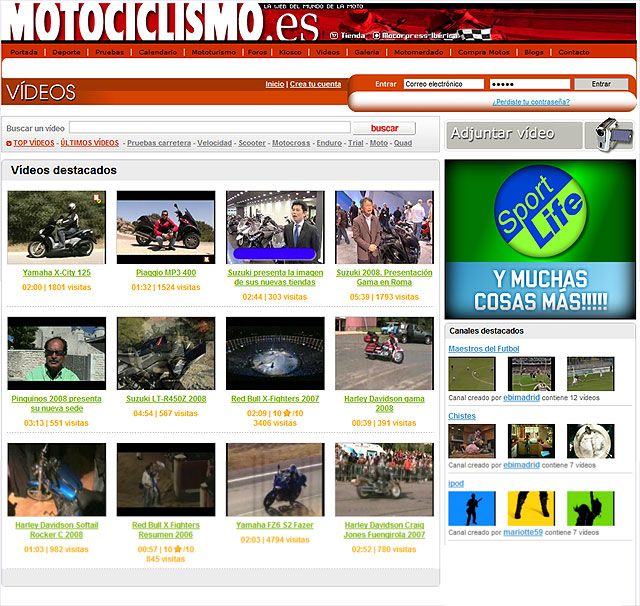This screenshot has width=640, height=606.
Task: Select Vídeos in the navigation bar
Action: (x=328, y=52)
